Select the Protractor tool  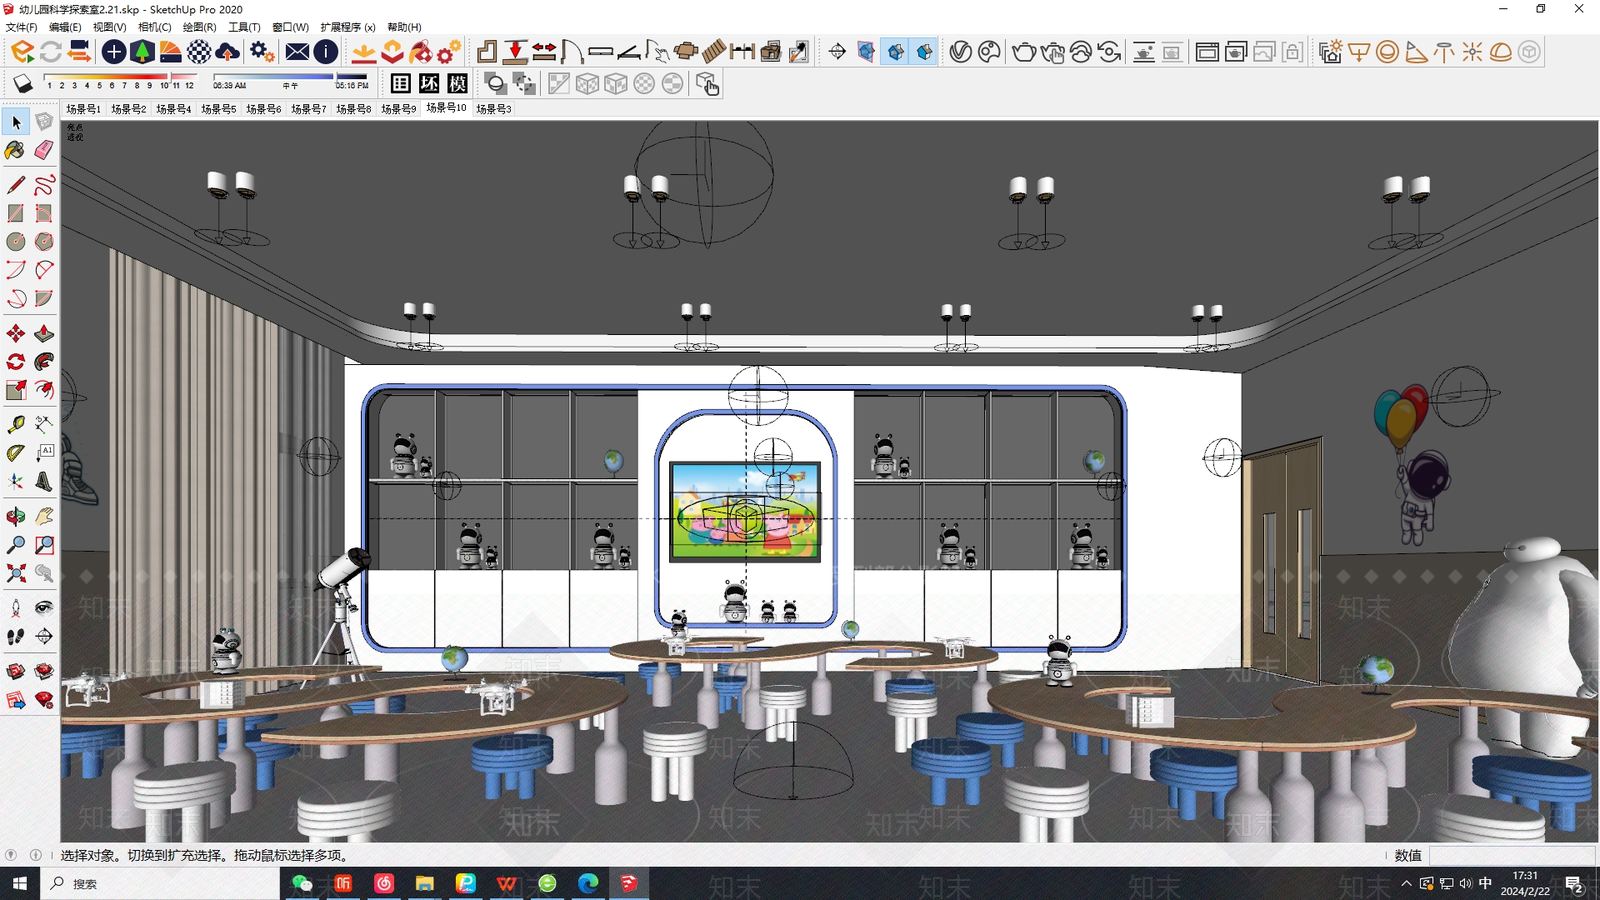coord(16,453)
